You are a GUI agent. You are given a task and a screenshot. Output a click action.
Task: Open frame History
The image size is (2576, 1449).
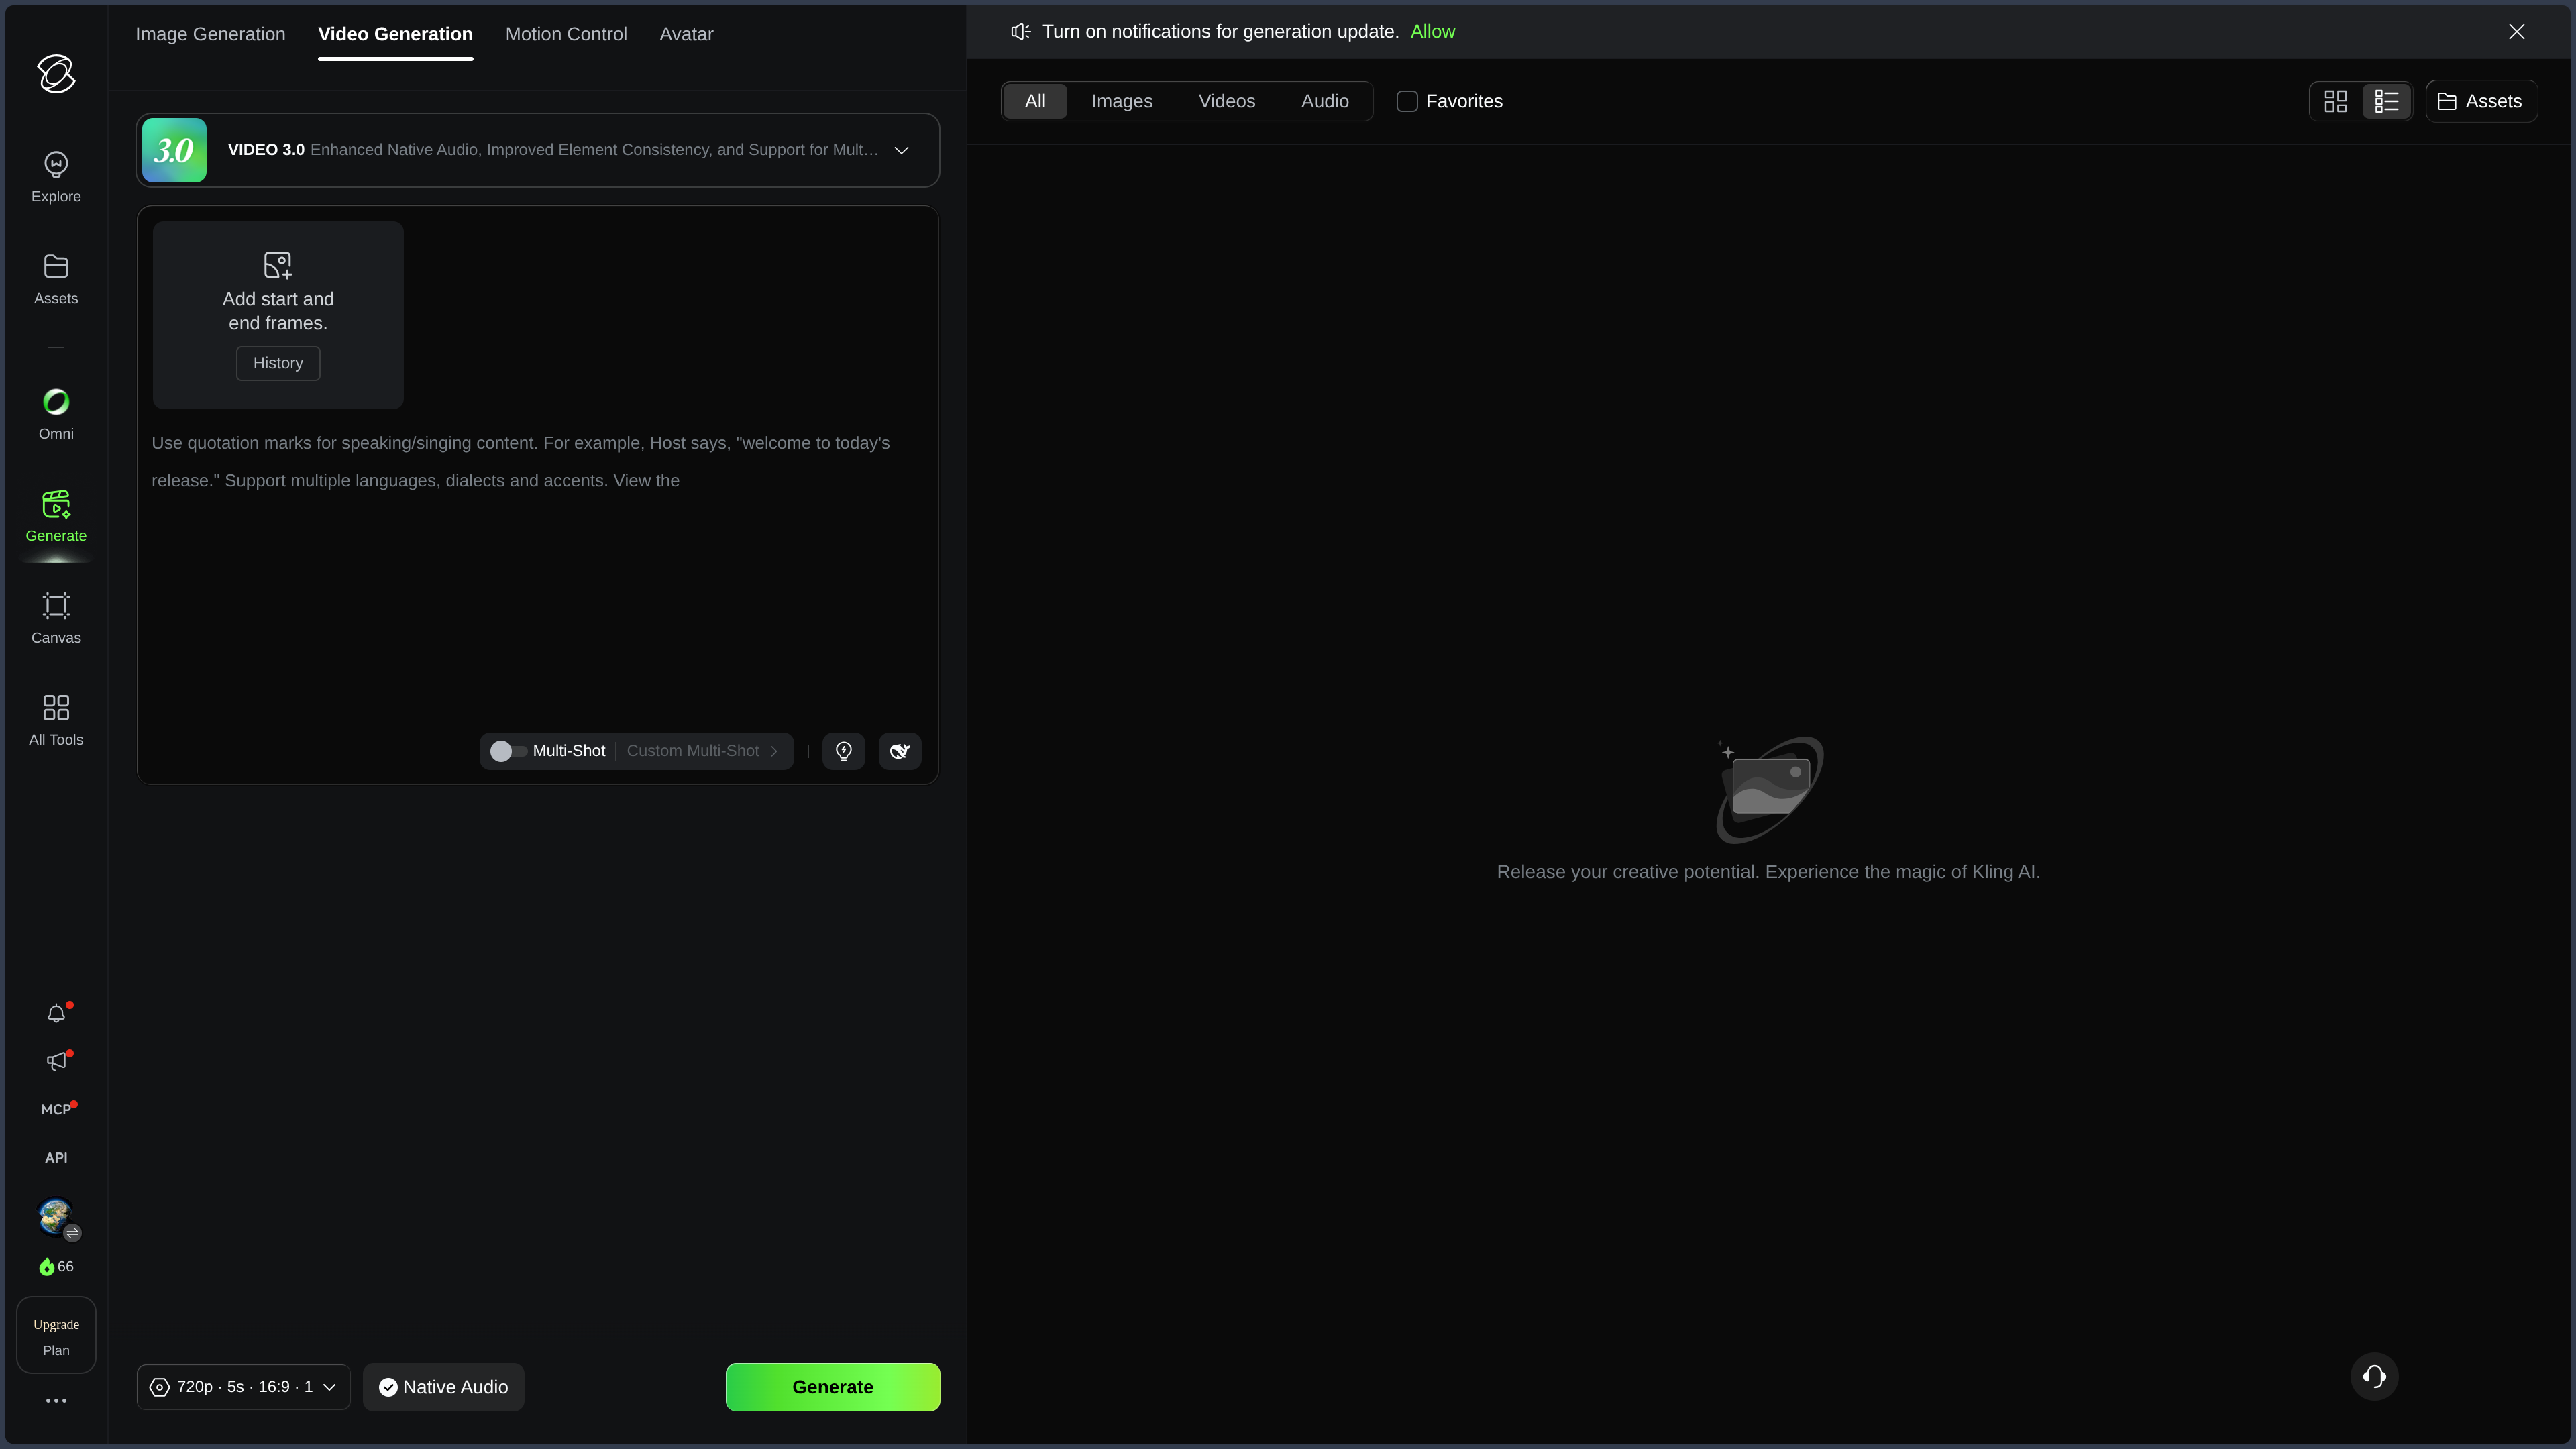278,364
